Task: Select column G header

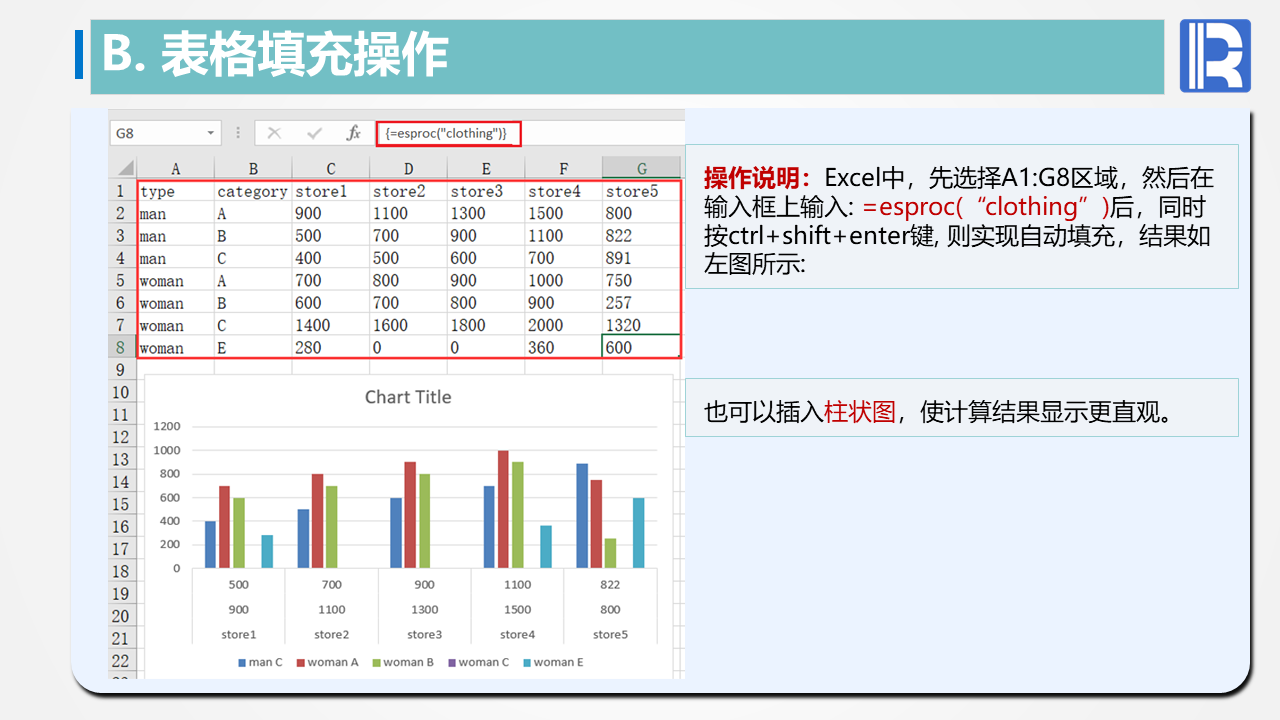Action: (x=641, y=168)
